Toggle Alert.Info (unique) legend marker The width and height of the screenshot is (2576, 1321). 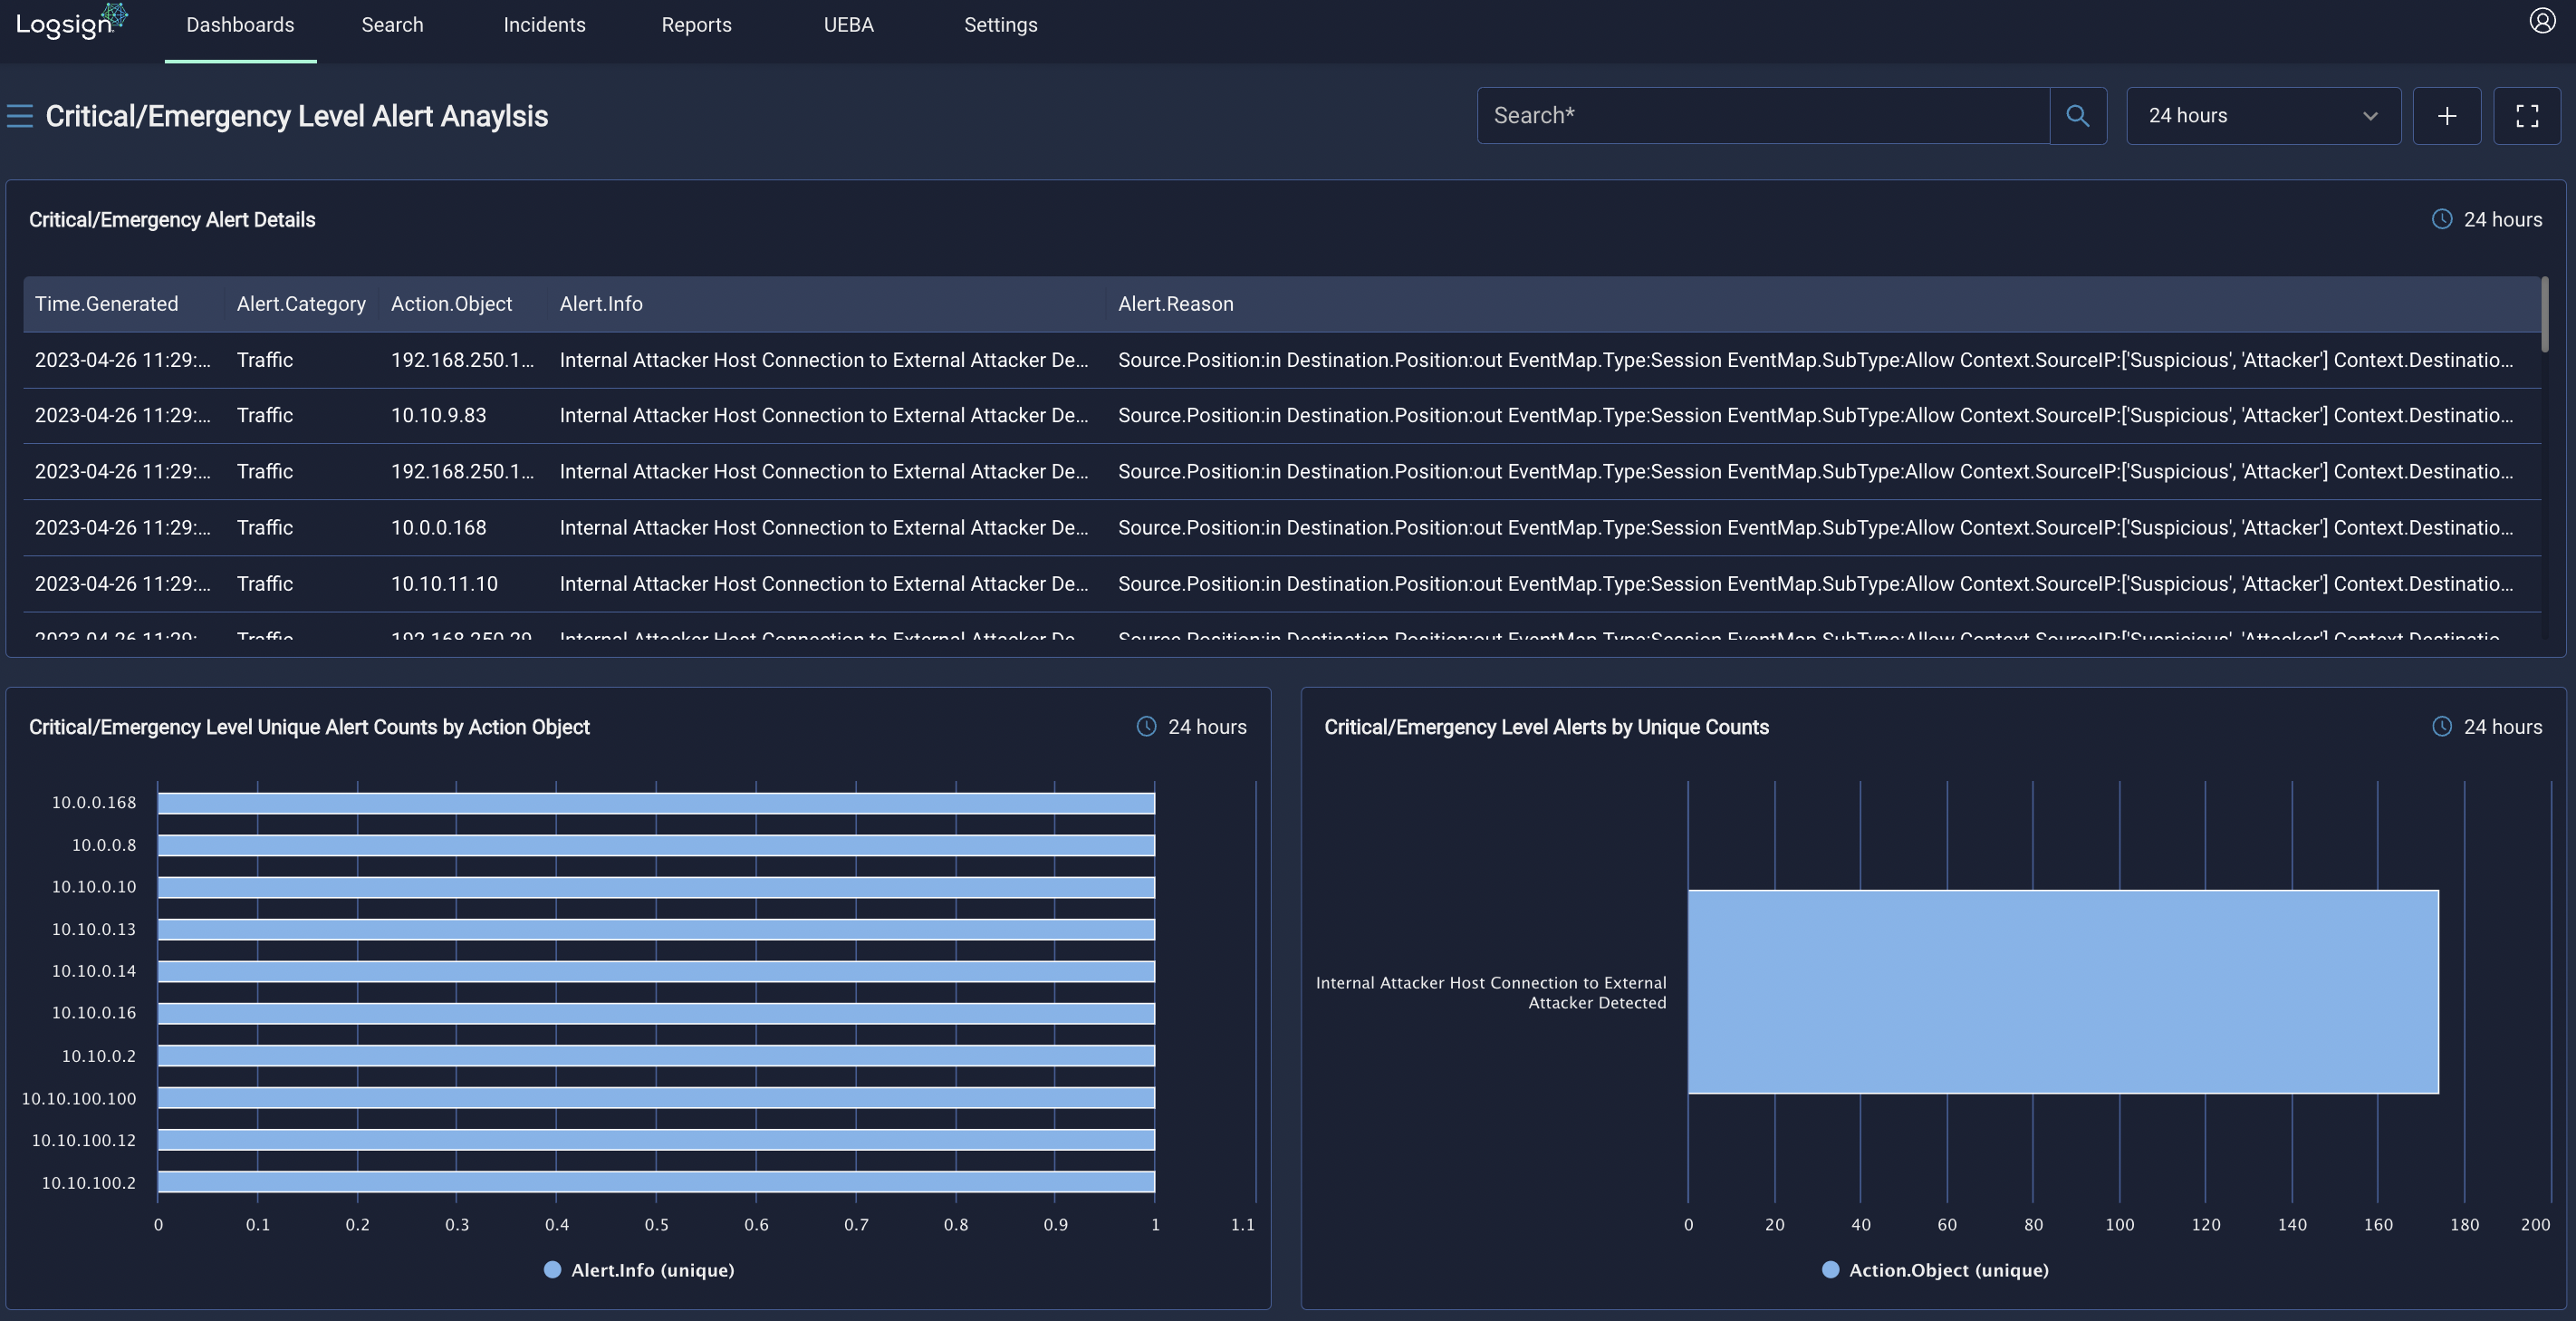[x=552, y=1270]
